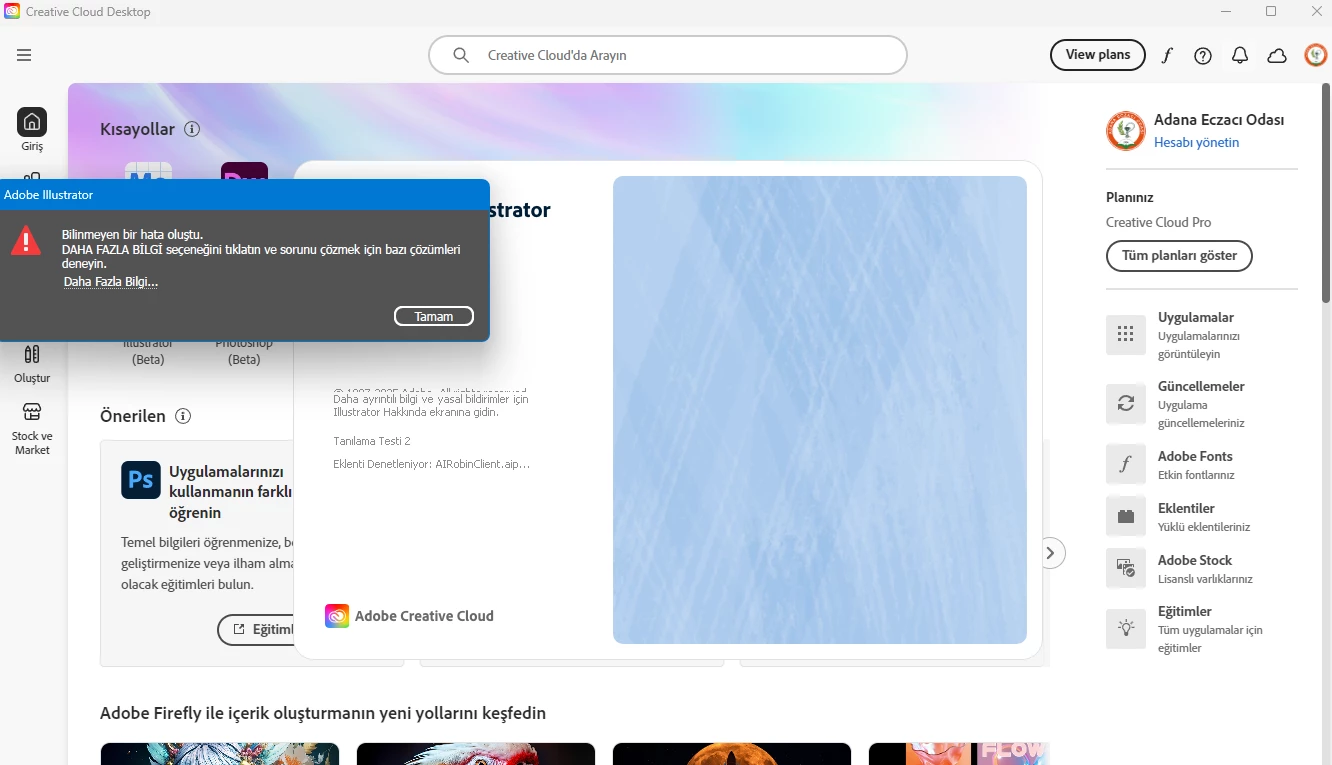Click the main window vertical scrollbar
This screenshot has width=1332, height=765.
(x=1326, y=191)
